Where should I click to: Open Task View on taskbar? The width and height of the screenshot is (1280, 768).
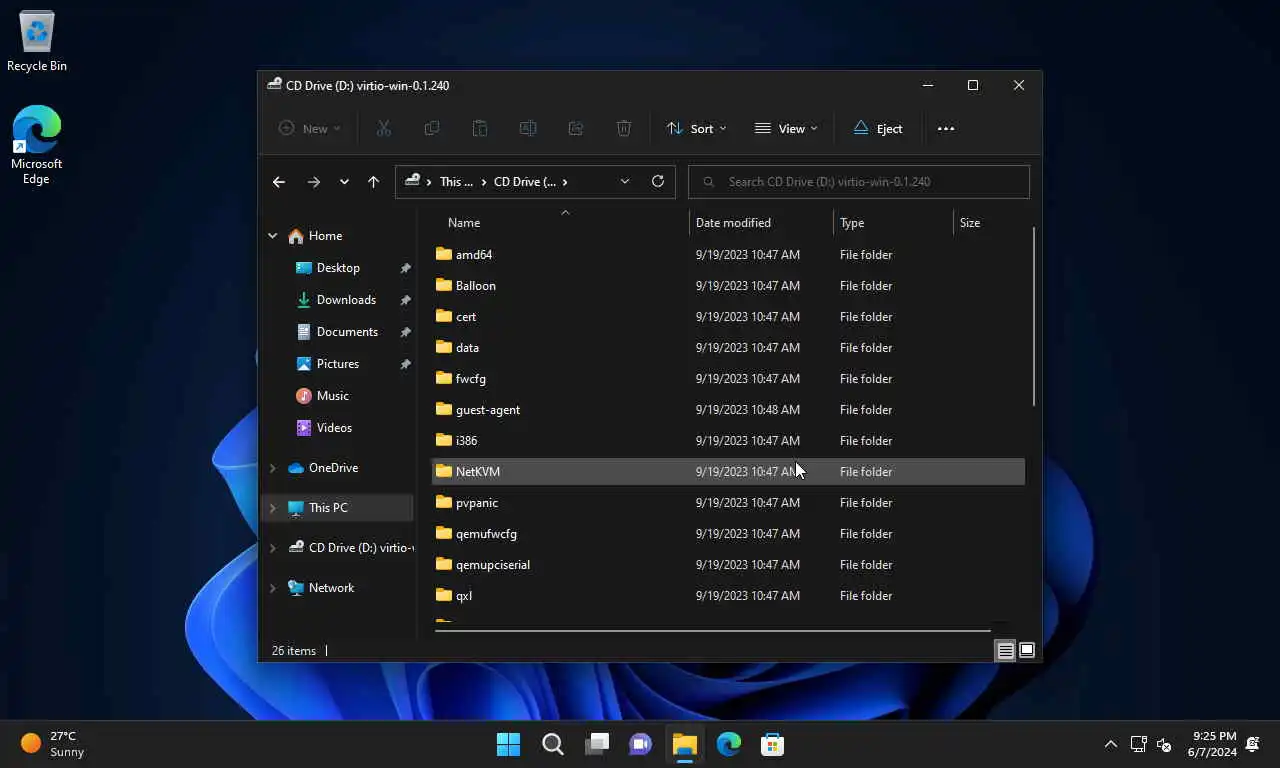(597, 744)
